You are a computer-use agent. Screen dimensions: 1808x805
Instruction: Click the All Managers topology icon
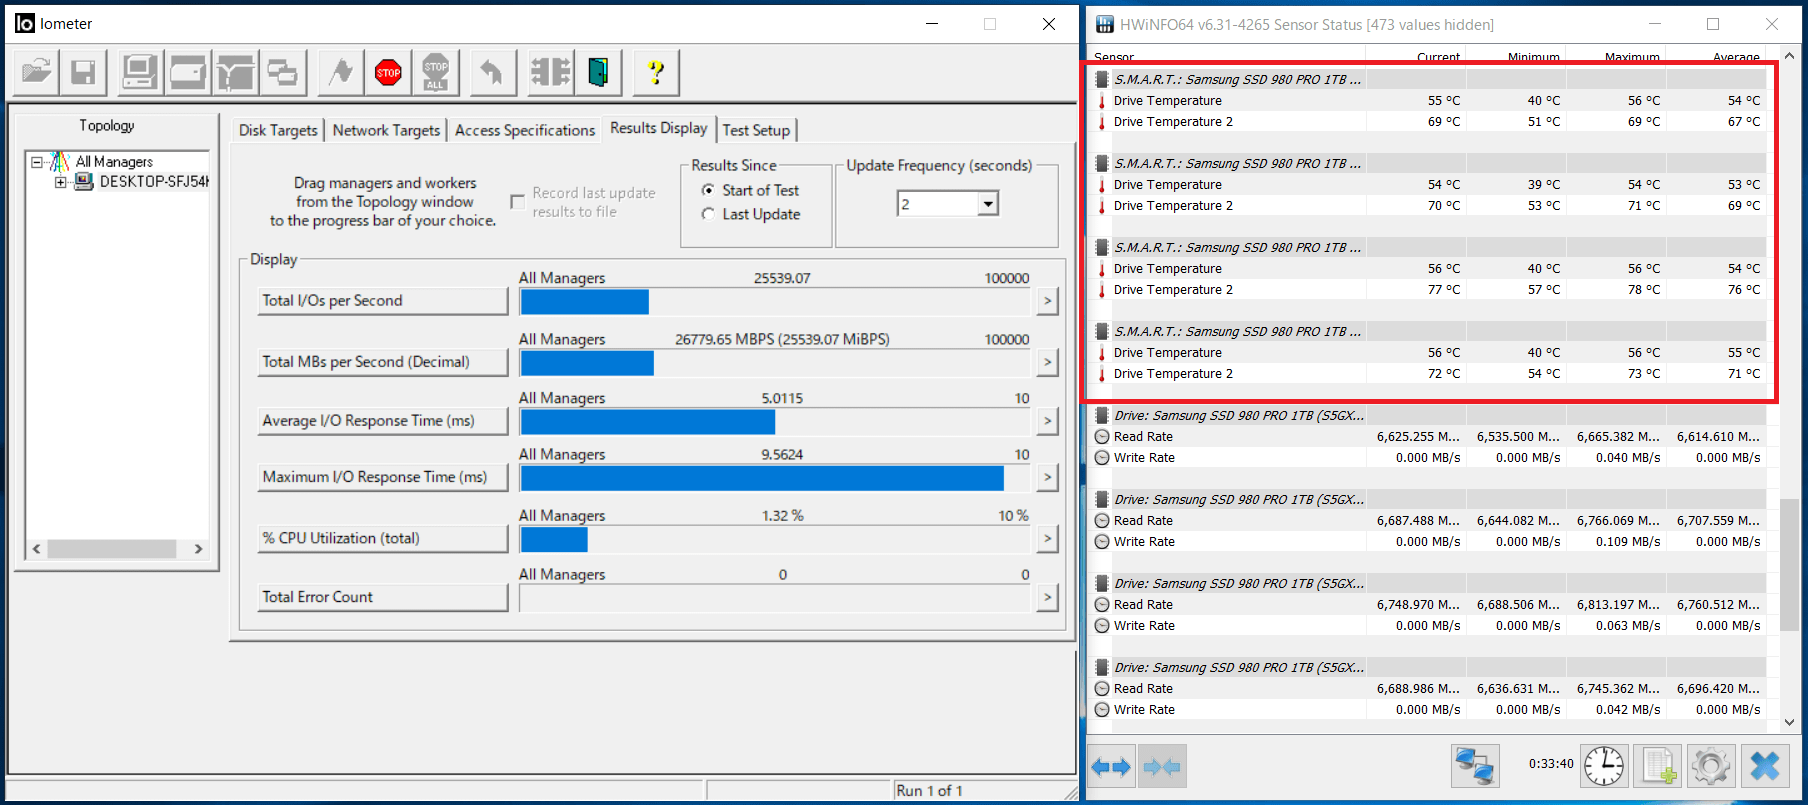pyautogui.click(x=60, y=161)
